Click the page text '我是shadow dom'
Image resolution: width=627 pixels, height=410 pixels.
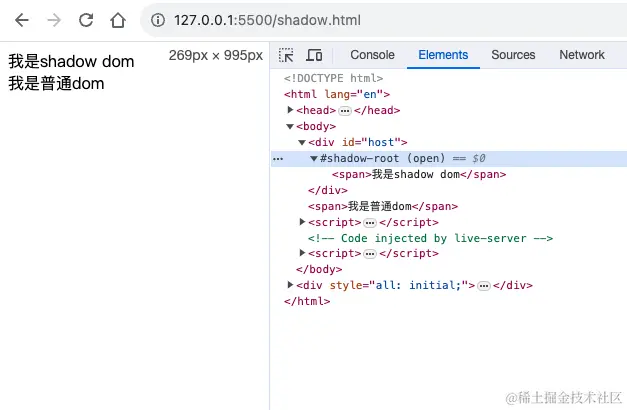[x=71, y=62]
